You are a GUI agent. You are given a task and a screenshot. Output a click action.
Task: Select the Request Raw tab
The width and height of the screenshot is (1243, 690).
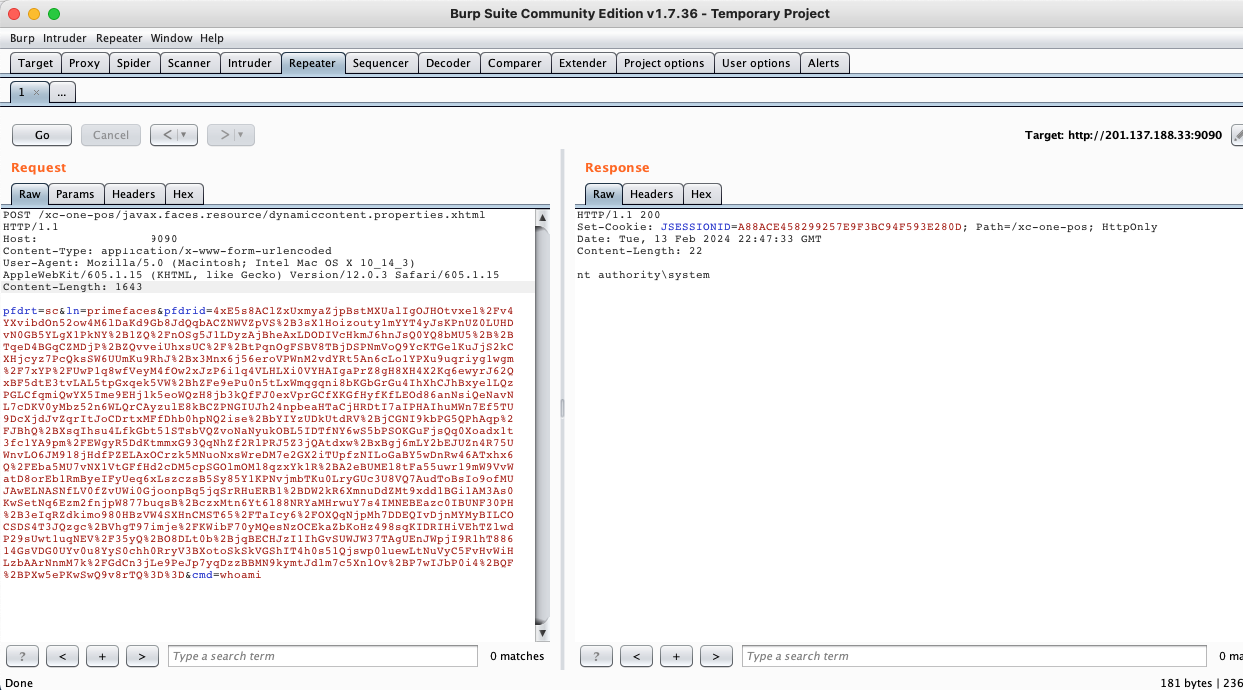coord(30,194)
